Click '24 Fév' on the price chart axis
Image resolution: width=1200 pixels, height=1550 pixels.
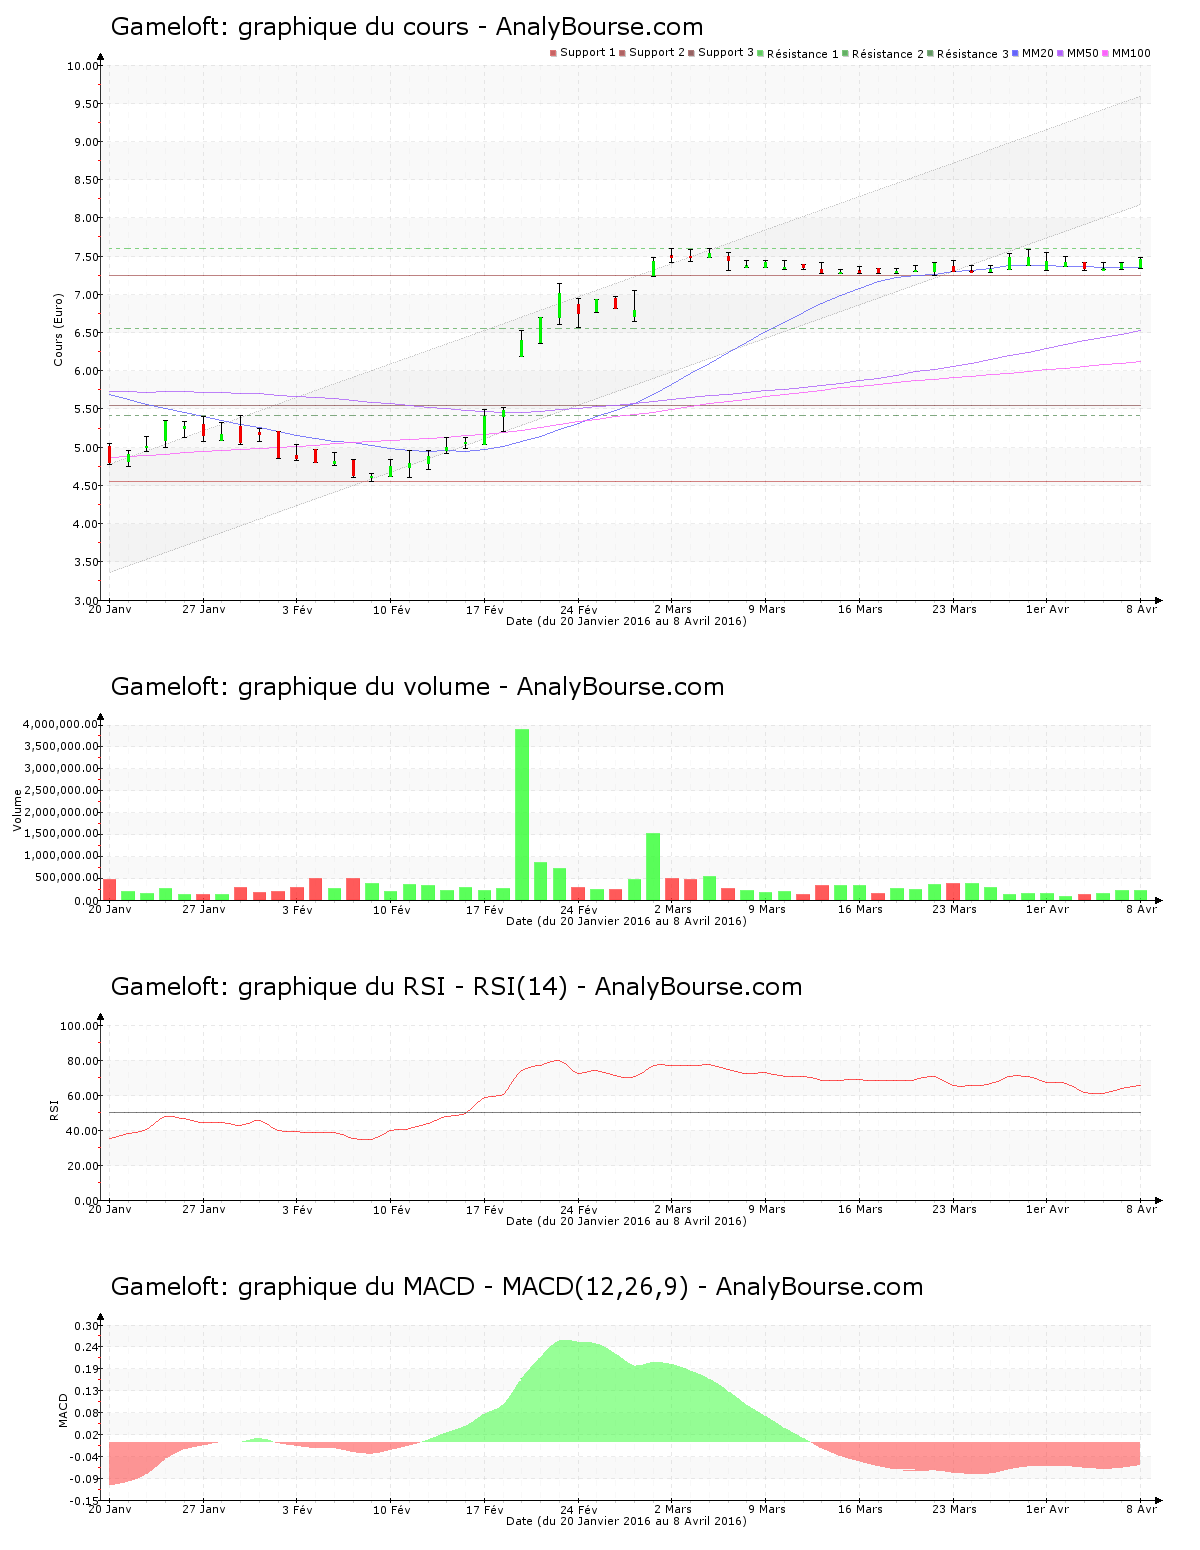click(579, 609)
